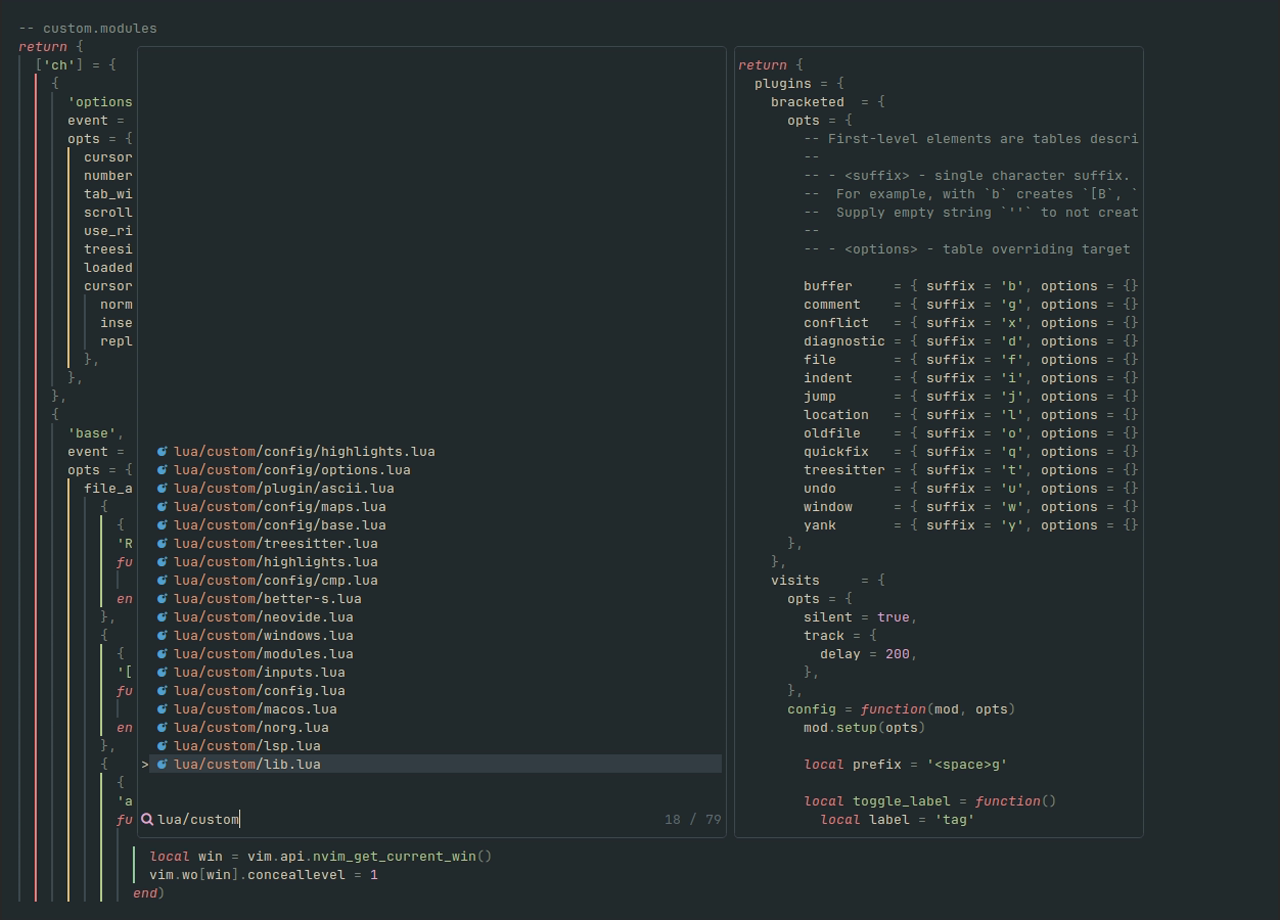Click Lua icon beside config/highlights.lua
This screenshot has height=920, width=1280.
(162, 452)
